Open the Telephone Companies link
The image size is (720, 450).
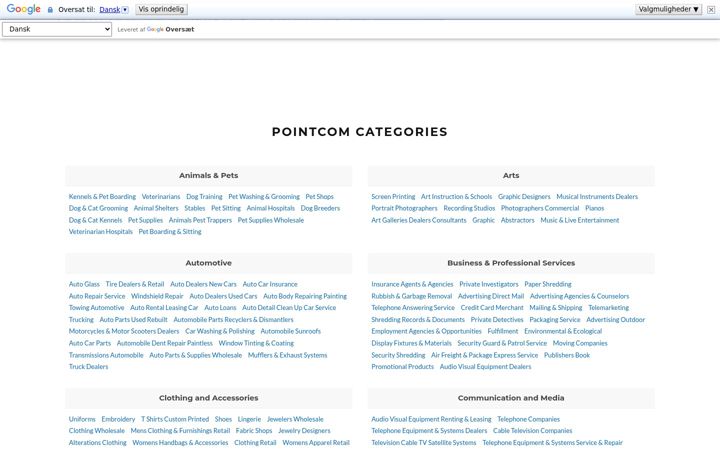pyautogui.click(x=529, y=419)
